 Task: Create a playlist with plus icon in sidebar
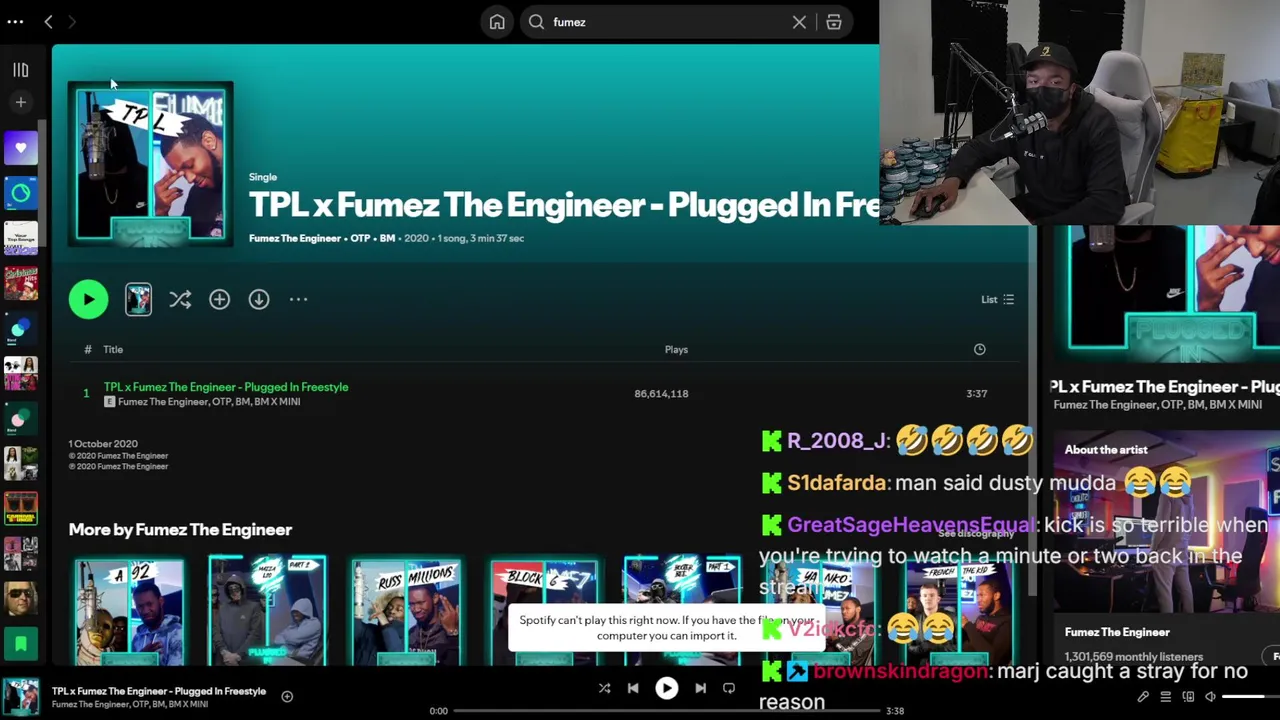pyautogui.click(x=20, y=102)
